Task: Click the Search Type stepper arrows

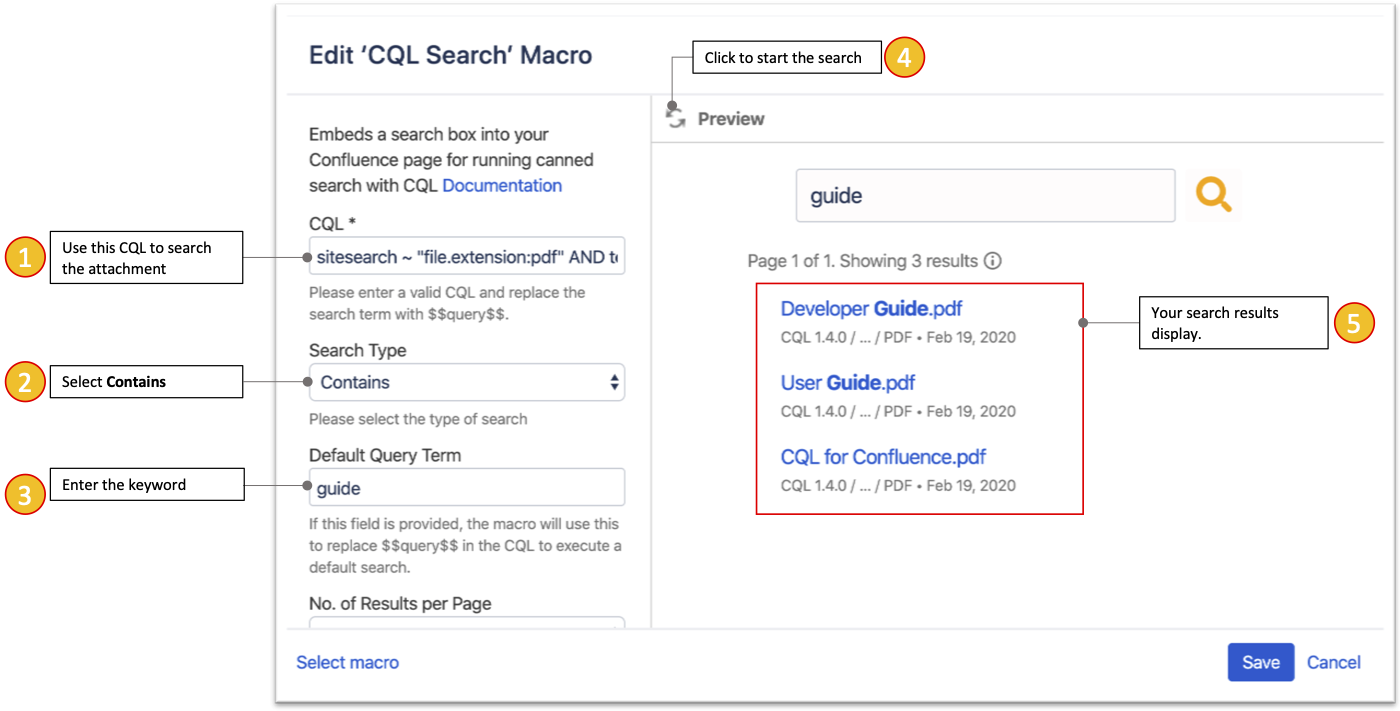Action: pyautogui.click(x=613, y=382)
